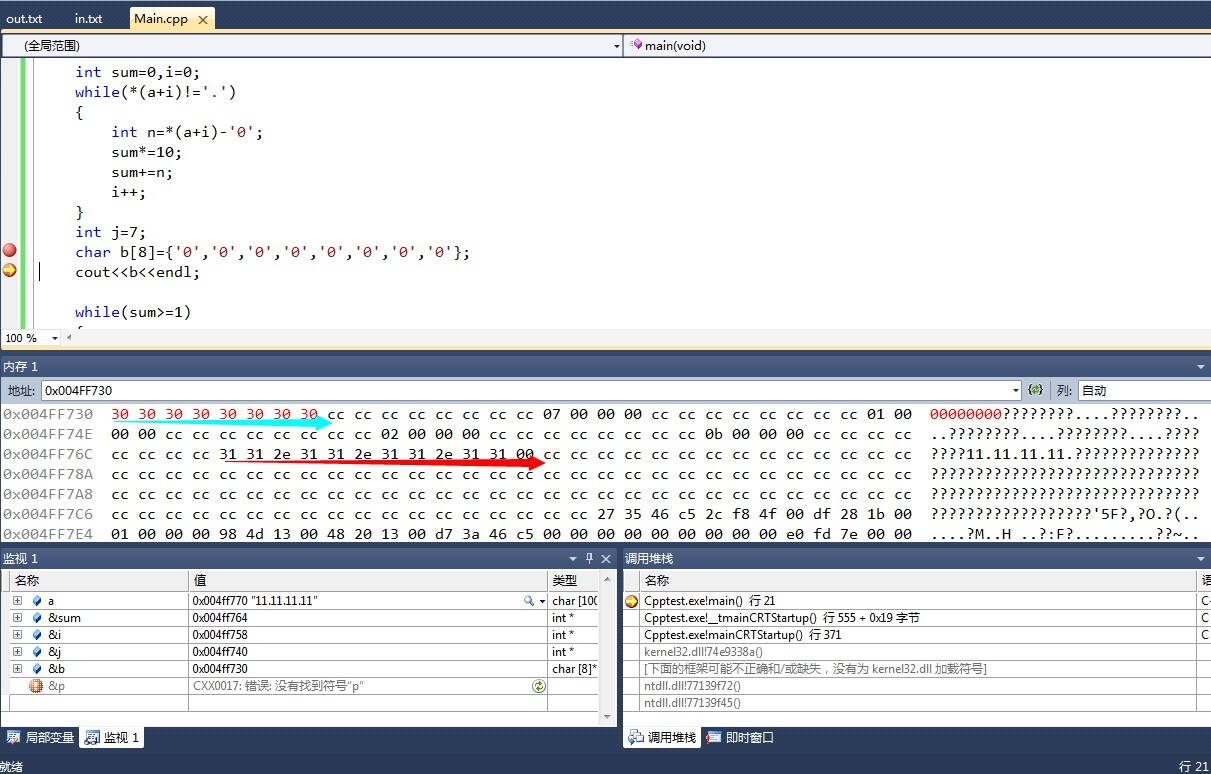Click the error icon beside &p
This screenshot has height=774, width=1211.
(36, 686)
